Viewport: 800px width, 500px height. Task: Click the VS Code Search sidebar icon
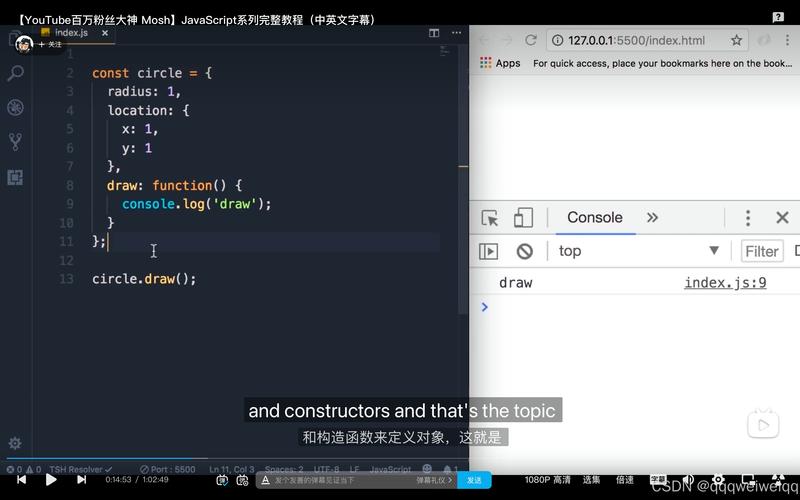tap(15, 73)
